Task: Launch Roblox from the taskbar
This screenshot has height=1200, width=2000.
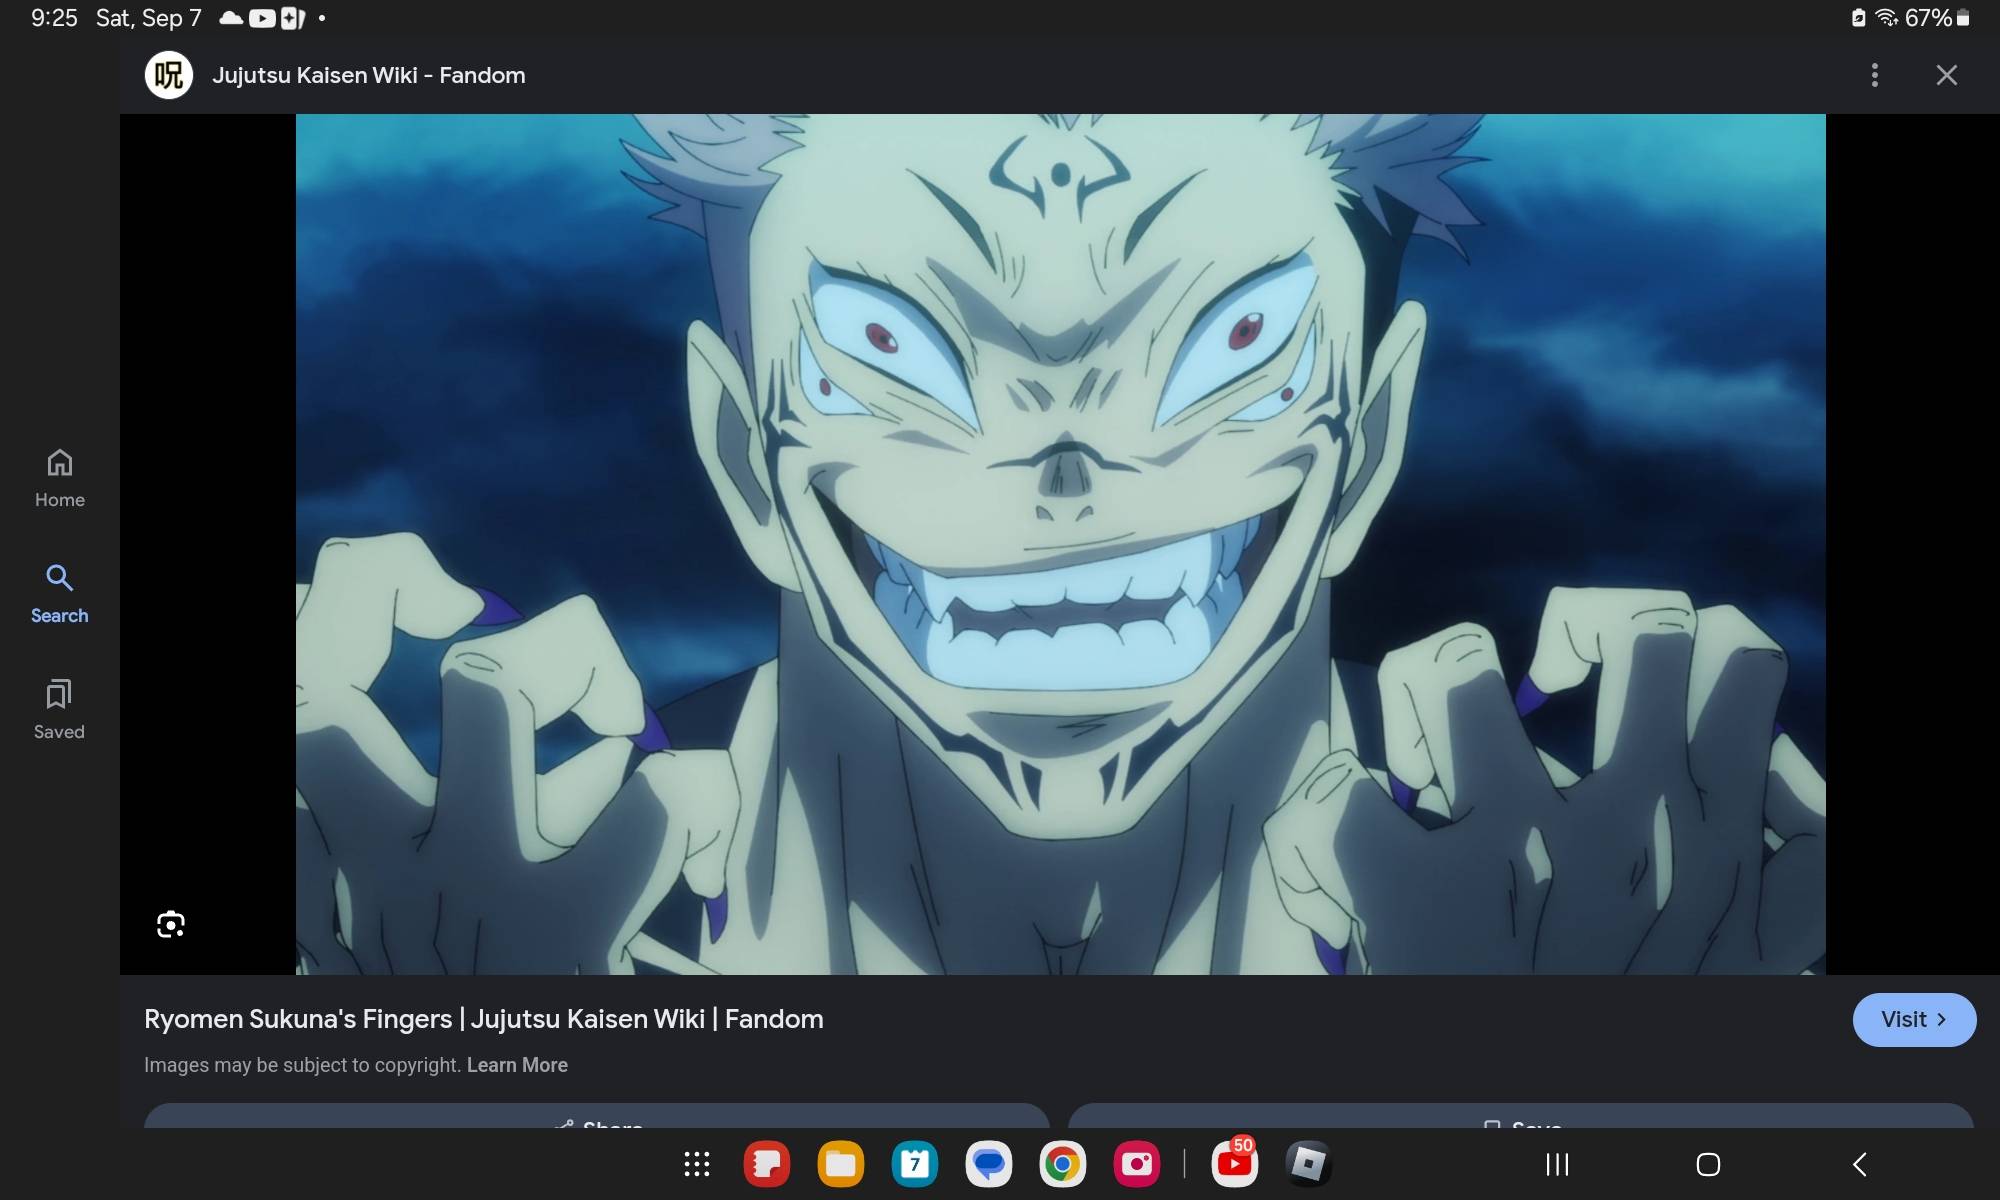Action: click(x=1308, y=1164)
